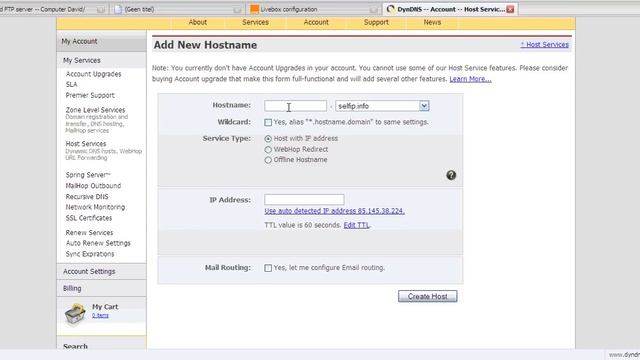640x360 pixels.
Task: Open the News menu
Action: pyautogui.click(x=432, y=22)
